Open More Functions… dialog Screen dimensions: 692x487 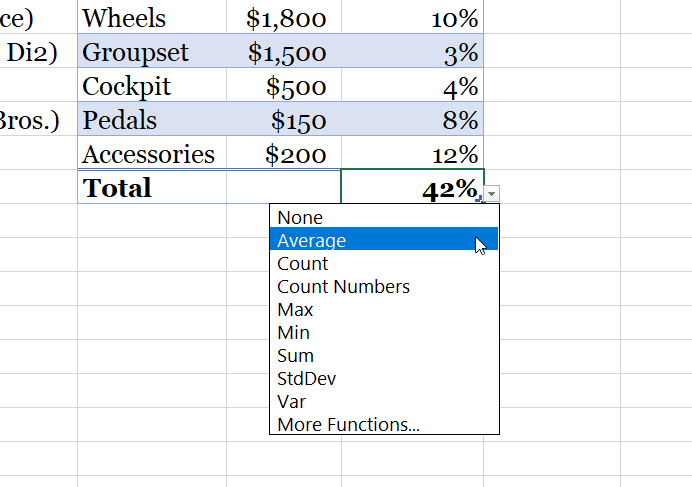click(x=384, y=424)
